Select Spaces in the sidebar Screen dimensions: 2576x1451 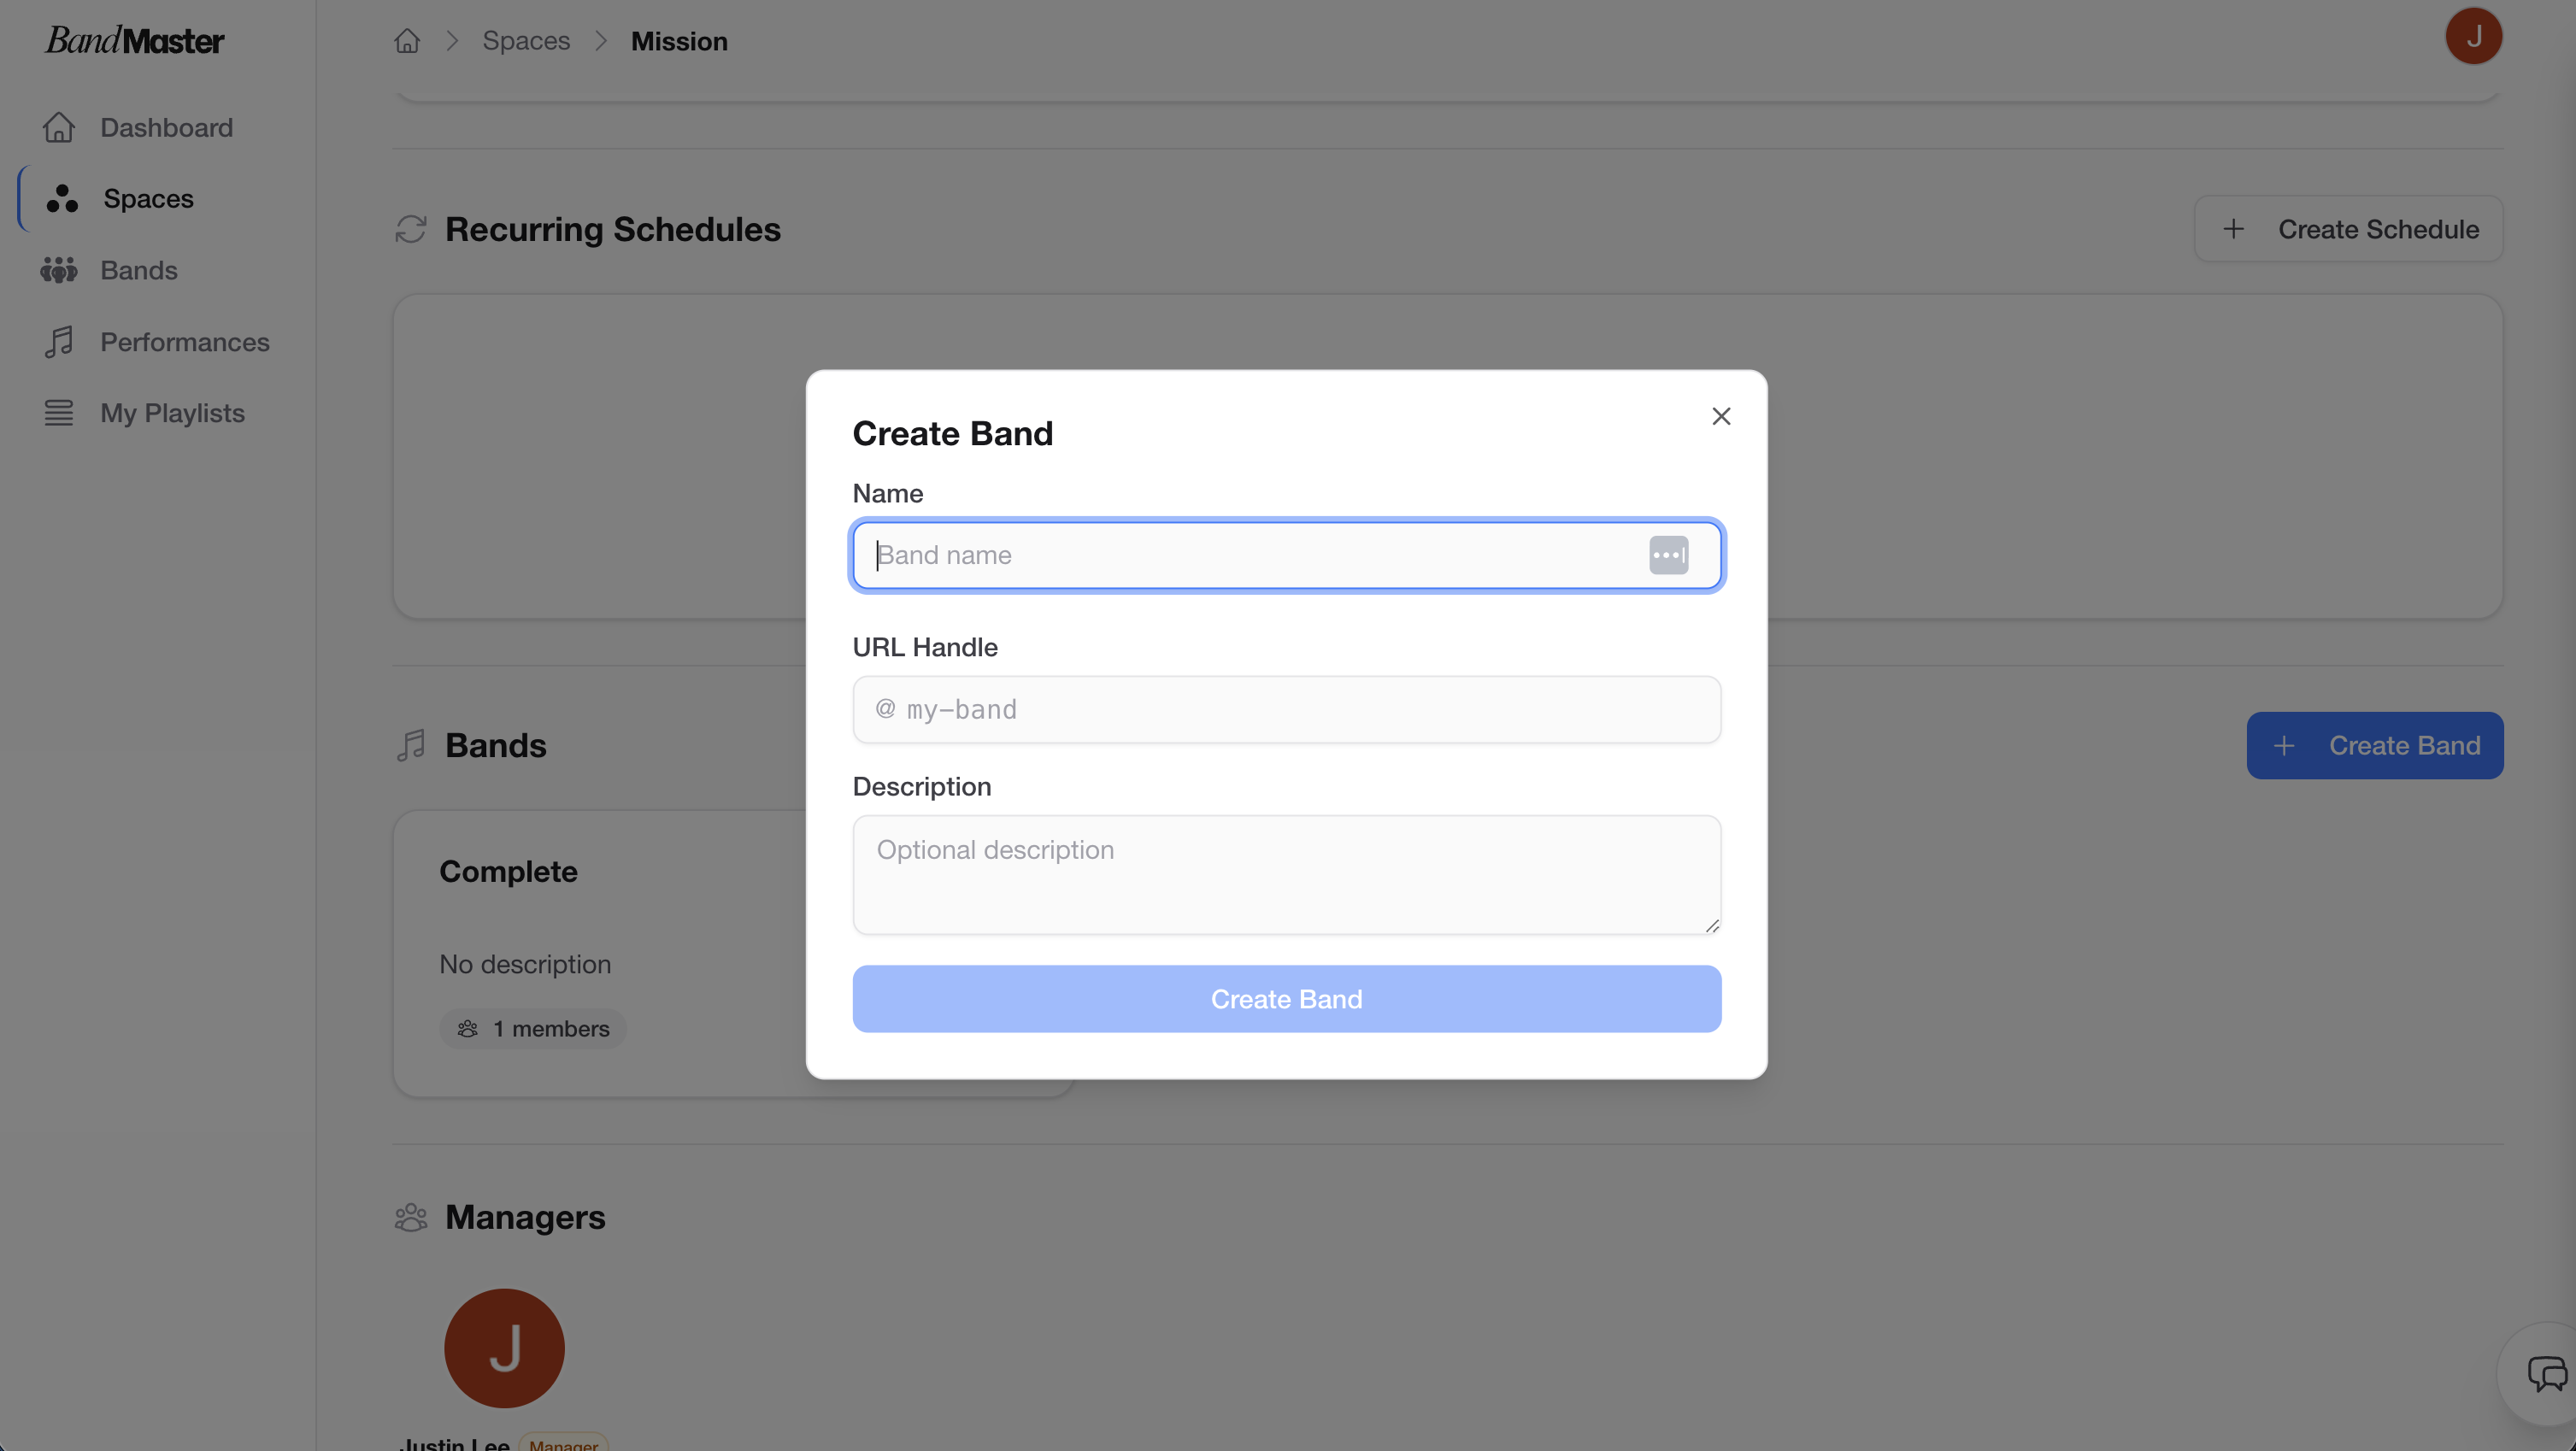pos(148,199)
